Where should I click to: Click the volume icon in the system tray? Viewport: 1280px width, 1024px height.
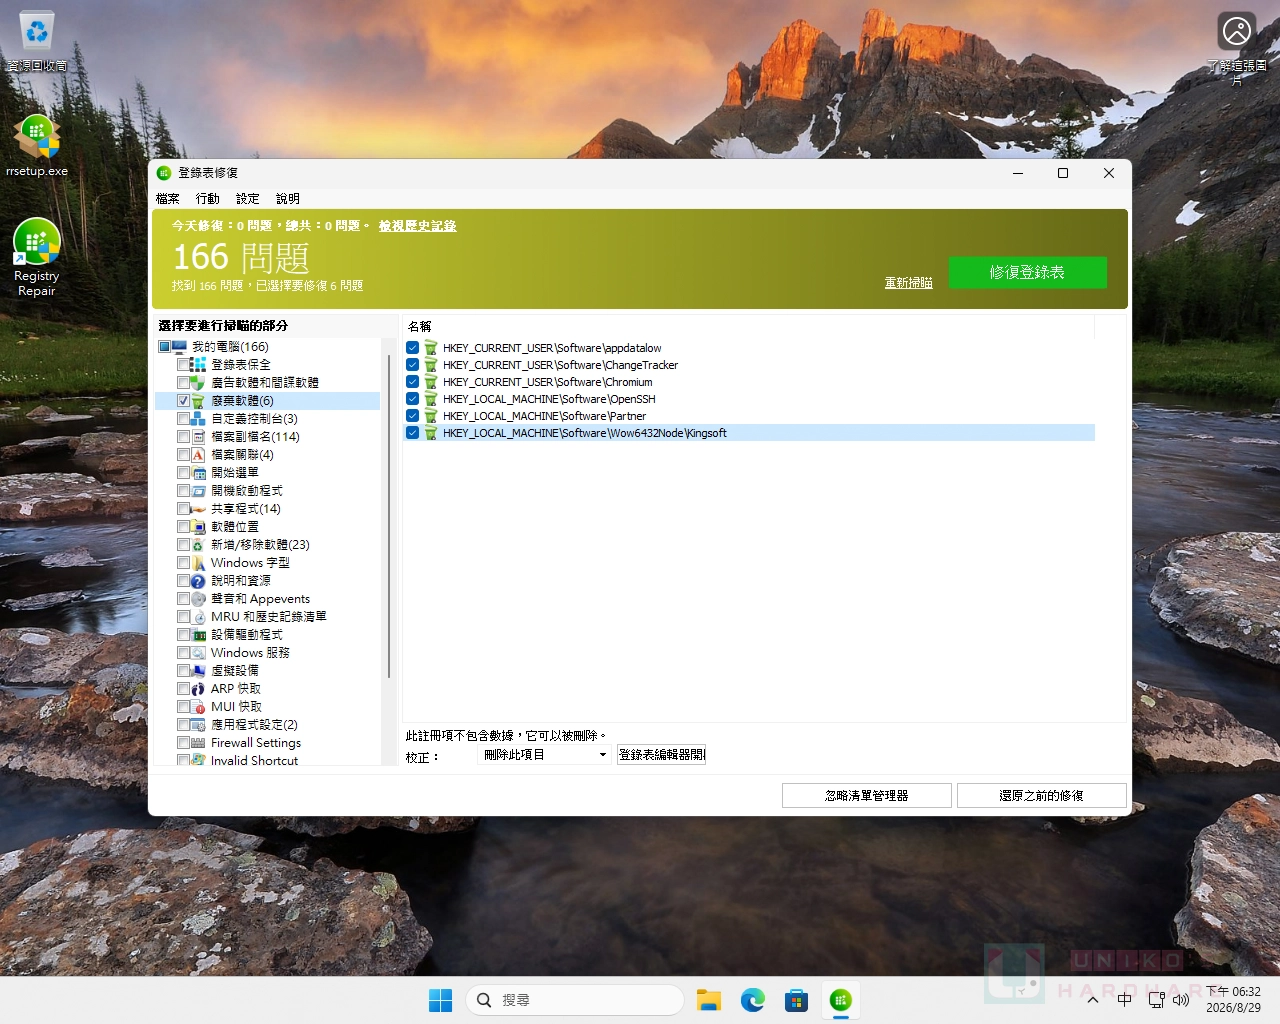pos(1181,1000)
